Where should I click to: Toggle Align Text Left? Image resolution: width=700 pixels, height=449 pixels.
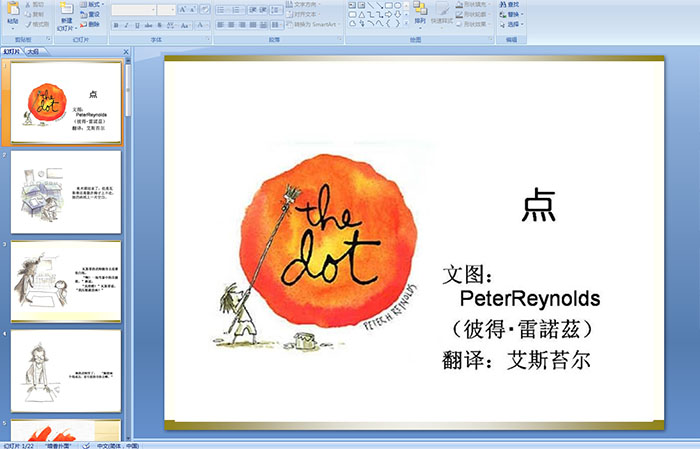click(221, 25)
